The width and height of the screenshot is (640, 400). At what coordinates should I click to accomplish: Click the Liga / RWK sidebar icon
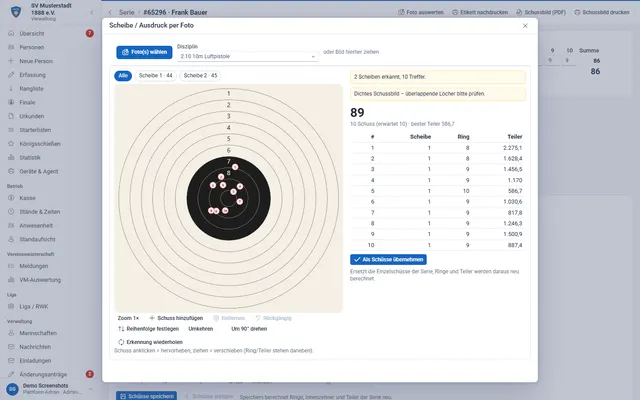click(11, 306)
